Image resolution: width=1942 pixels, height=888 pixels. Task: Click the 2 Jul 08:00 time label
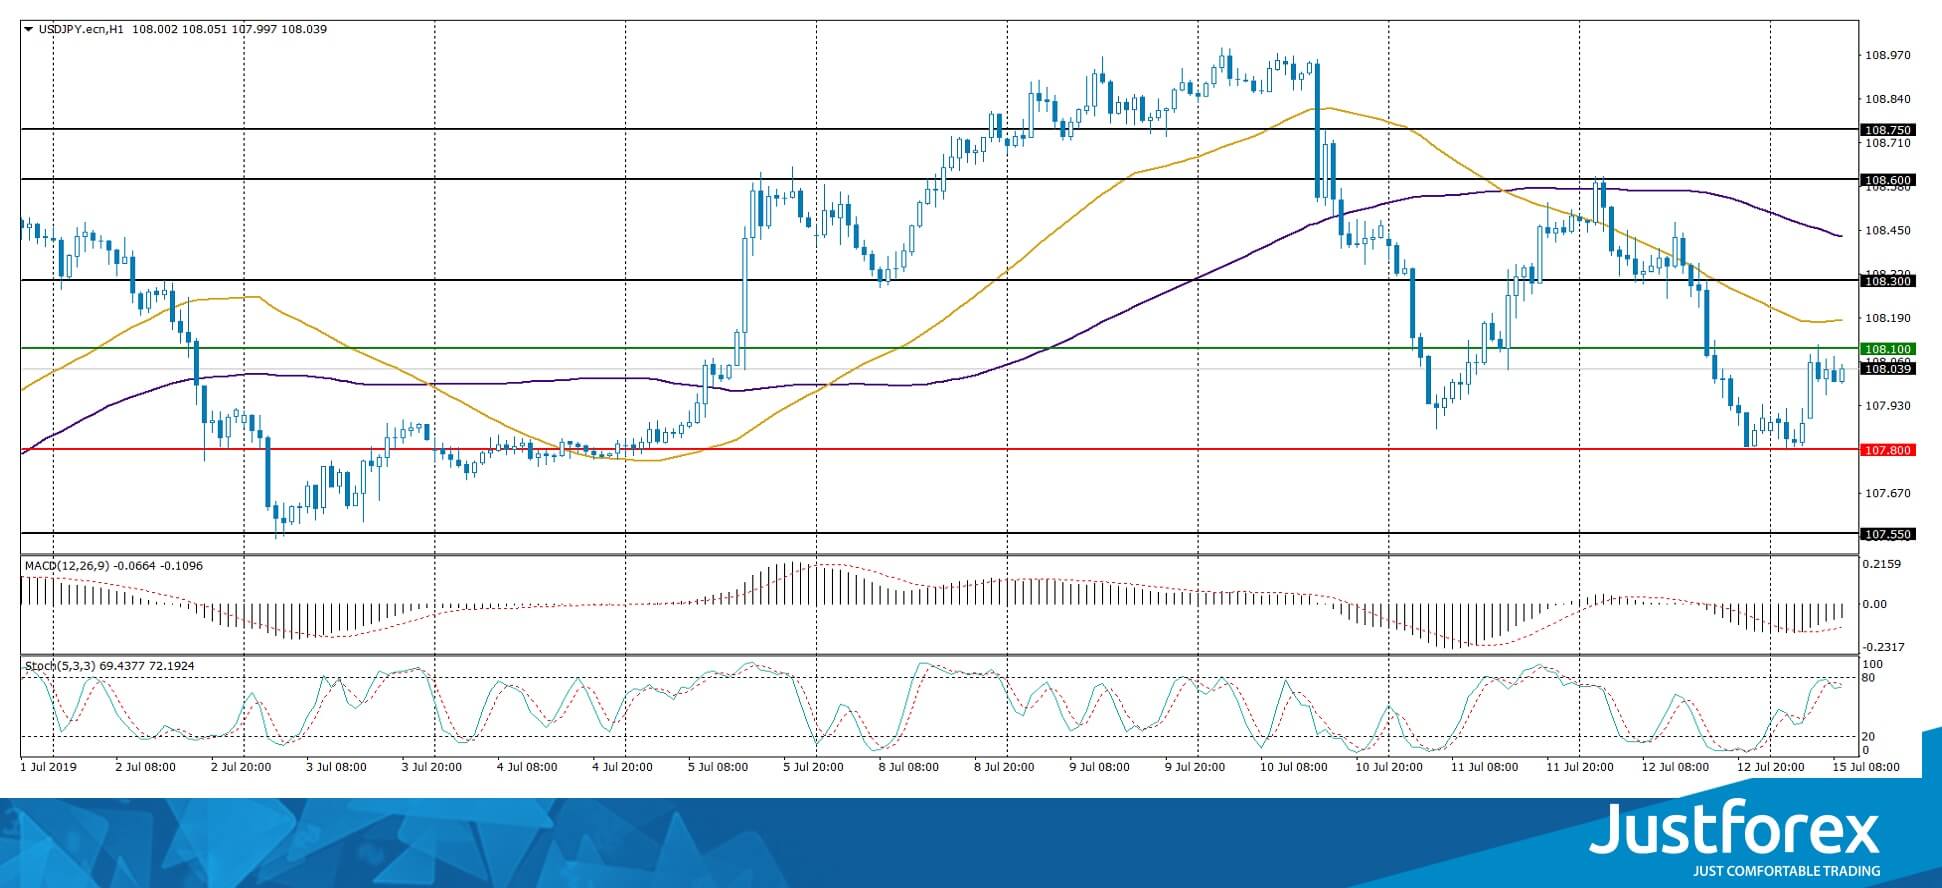pos(146,767)
